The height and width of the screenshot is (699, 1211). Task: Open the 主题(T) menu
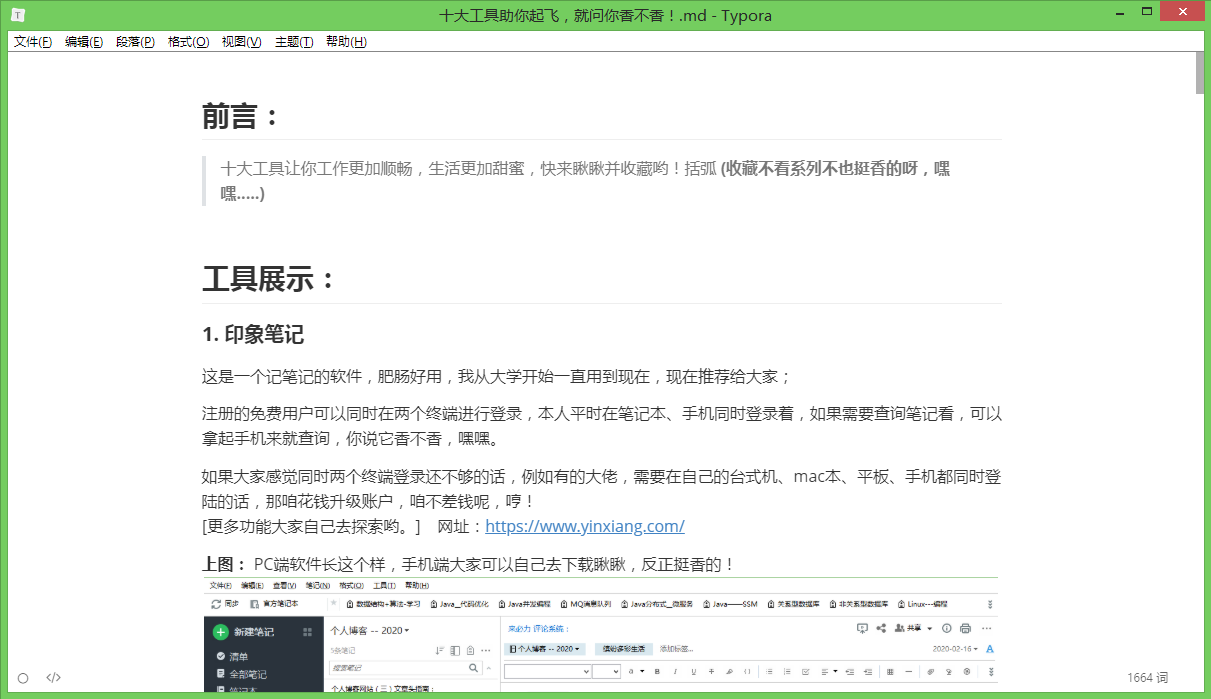293,42
